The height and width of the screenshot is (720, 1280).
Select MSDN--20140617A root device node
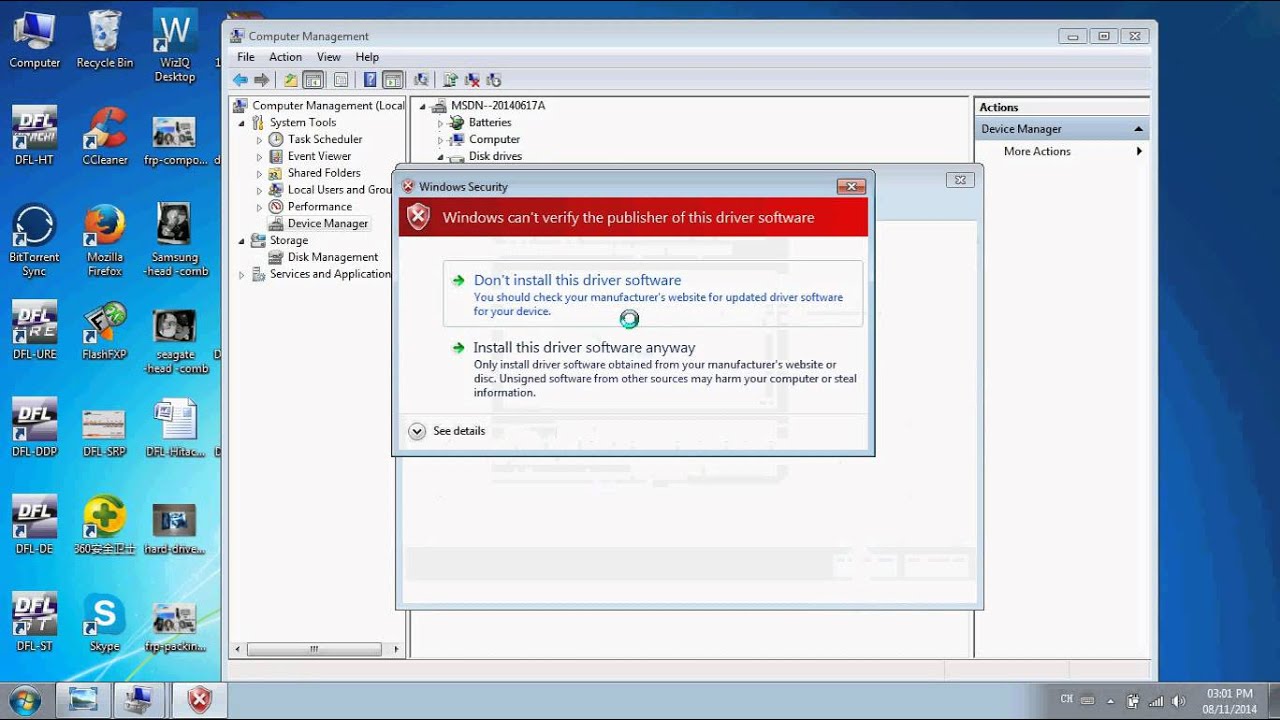[498, 106]
